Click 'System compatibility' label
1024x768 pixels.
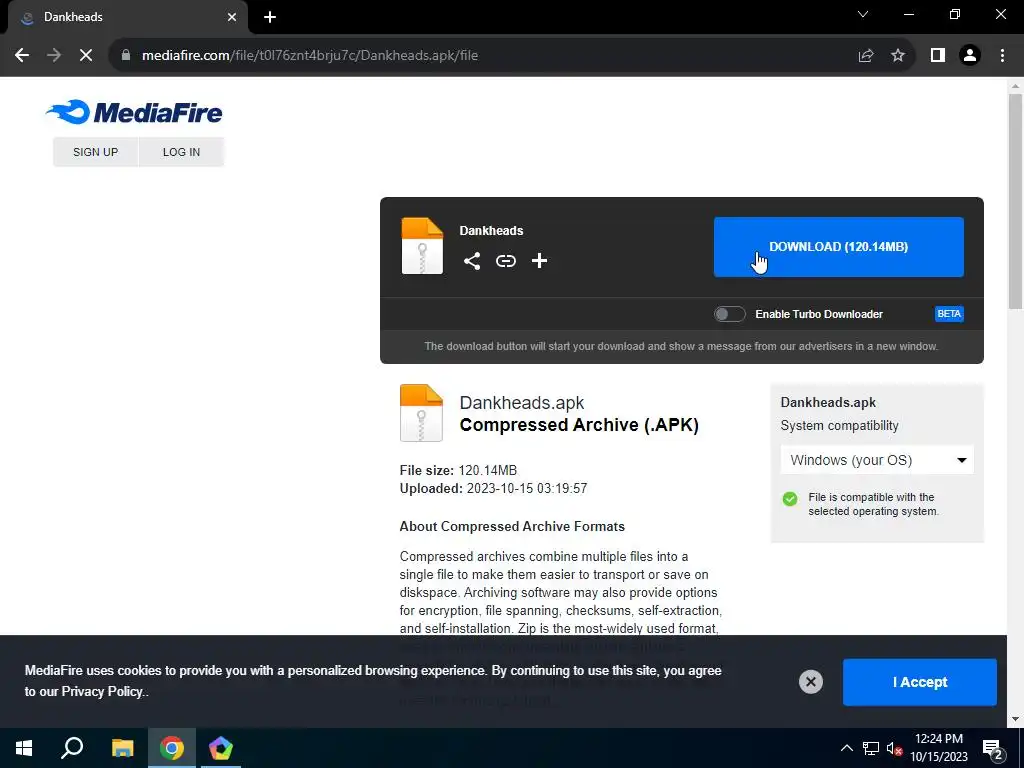pos(839,426)
